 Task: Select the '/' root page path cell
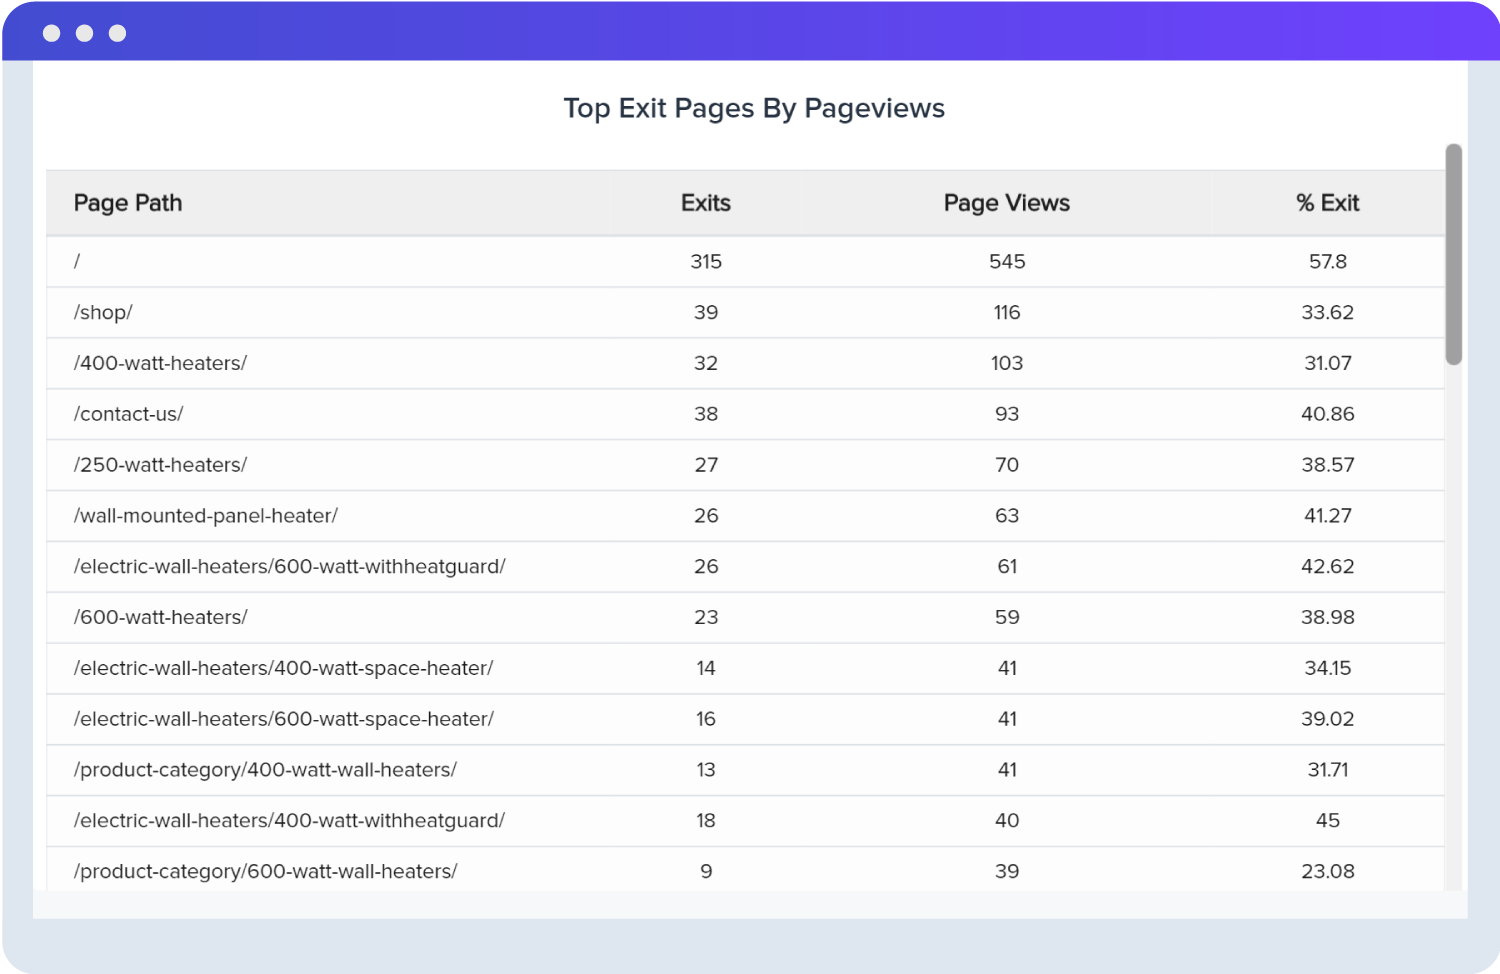coord(77,261)
